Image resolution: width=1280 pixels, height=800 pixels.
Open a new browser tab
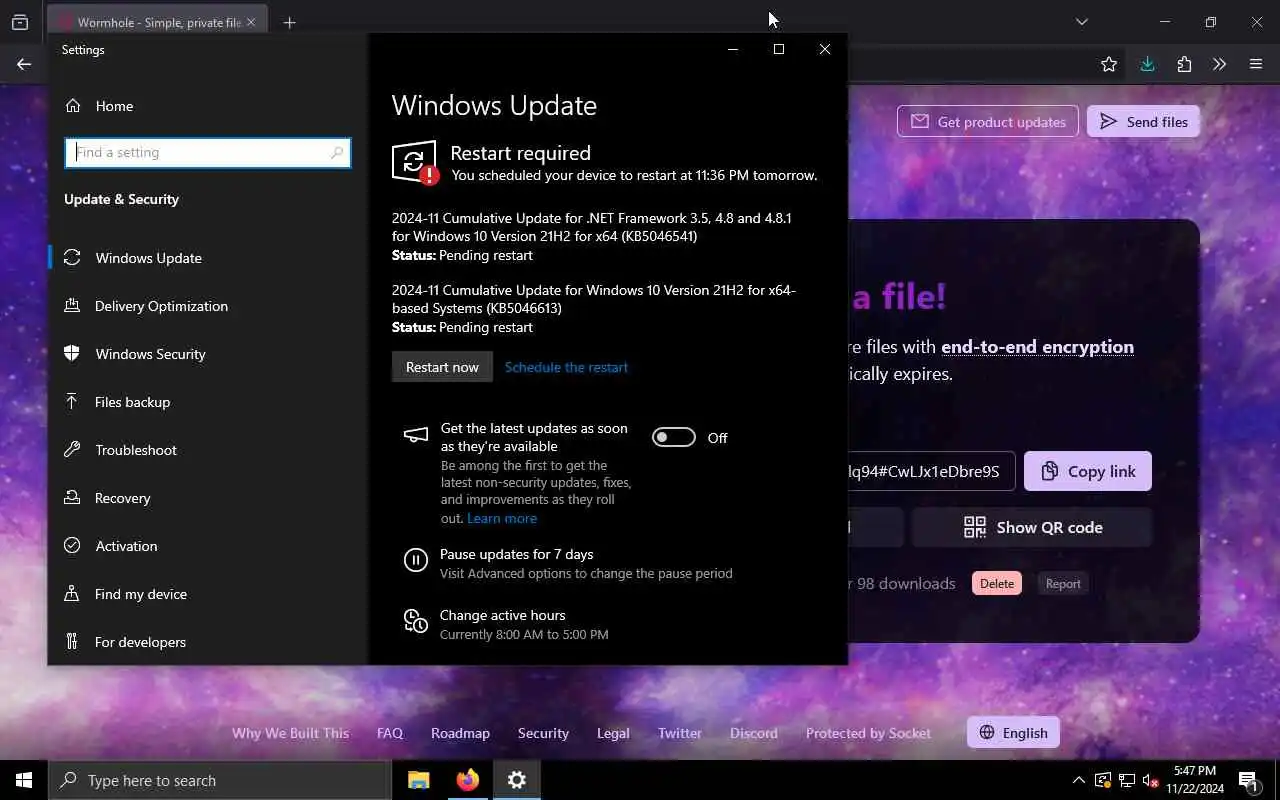(x=289, y=22)
